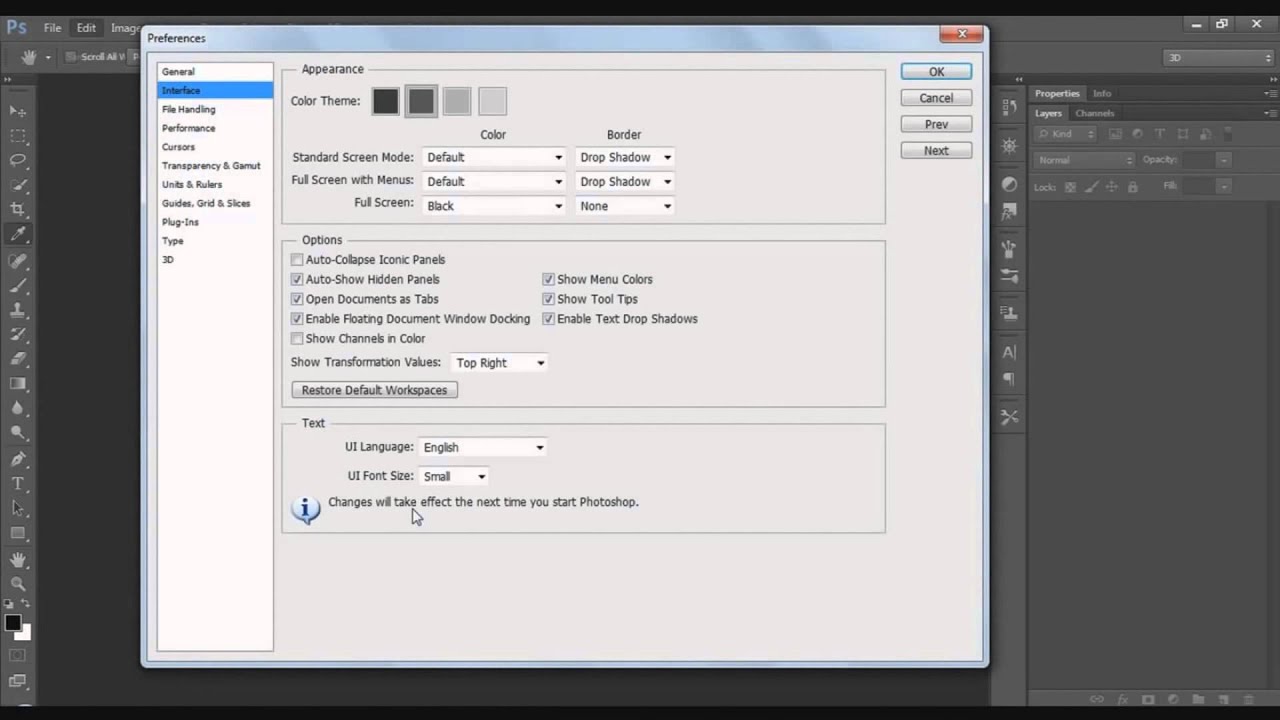
Task: Open the UI Font Size selector
Action: pyautogui.click(x=454, y=477)
